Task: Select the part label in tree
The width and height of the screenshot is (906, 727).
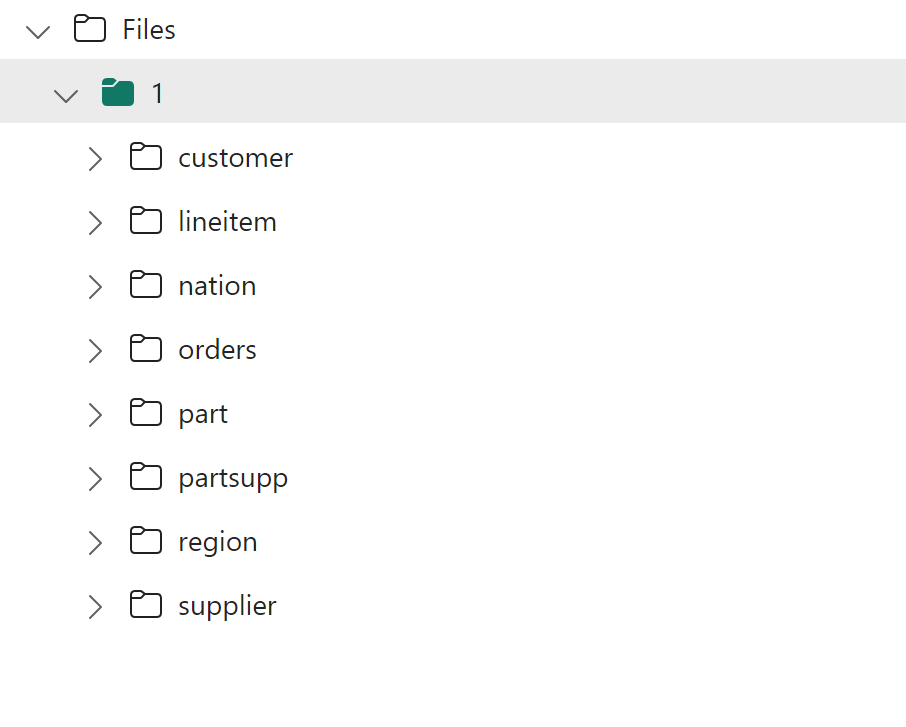Action: 203,415
